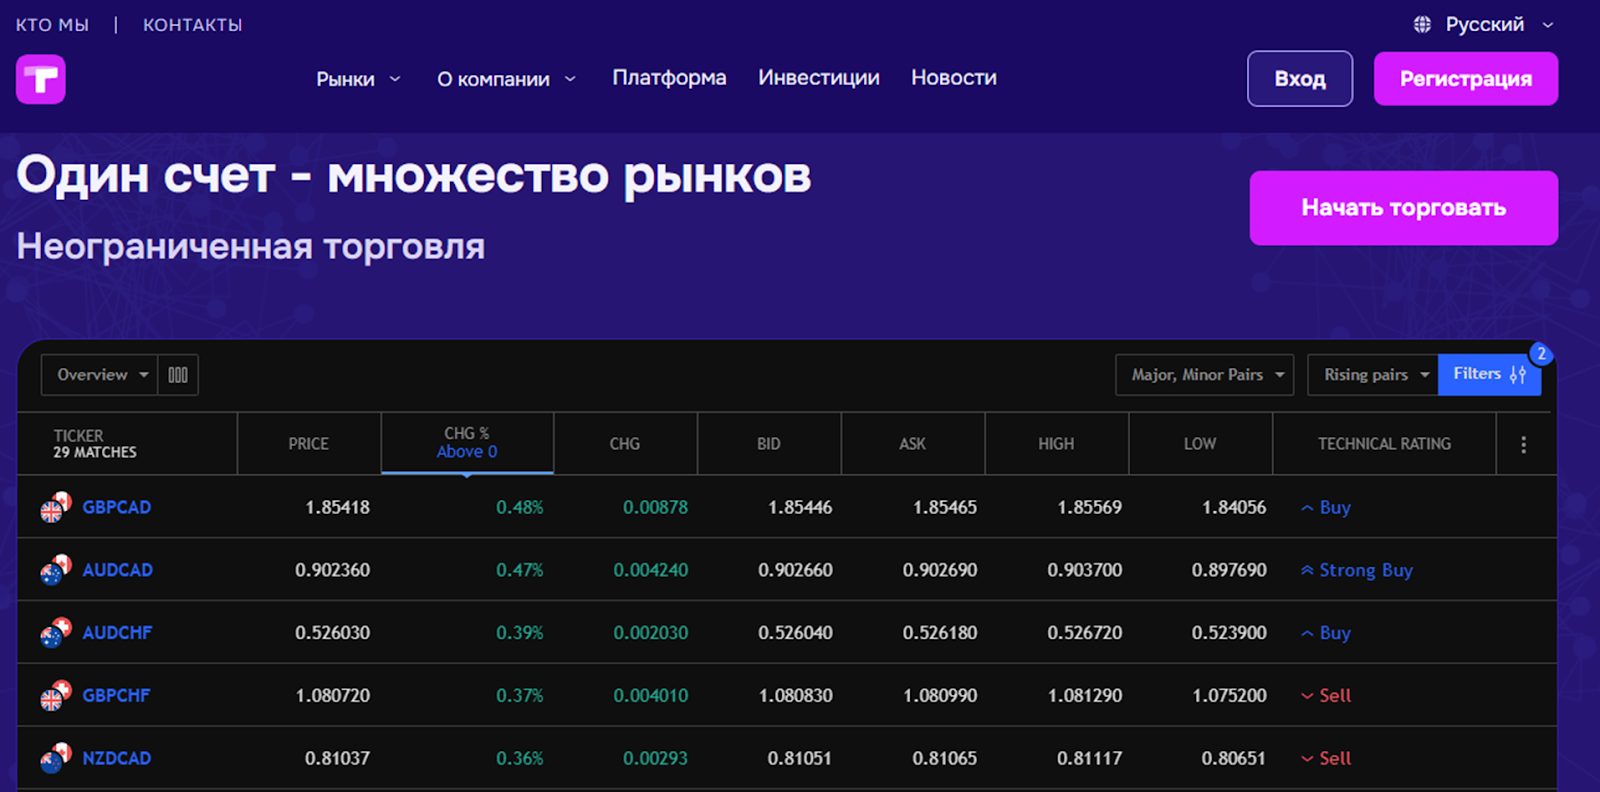
Task: Open the Filters settings button
Action: pos(1488,375)
